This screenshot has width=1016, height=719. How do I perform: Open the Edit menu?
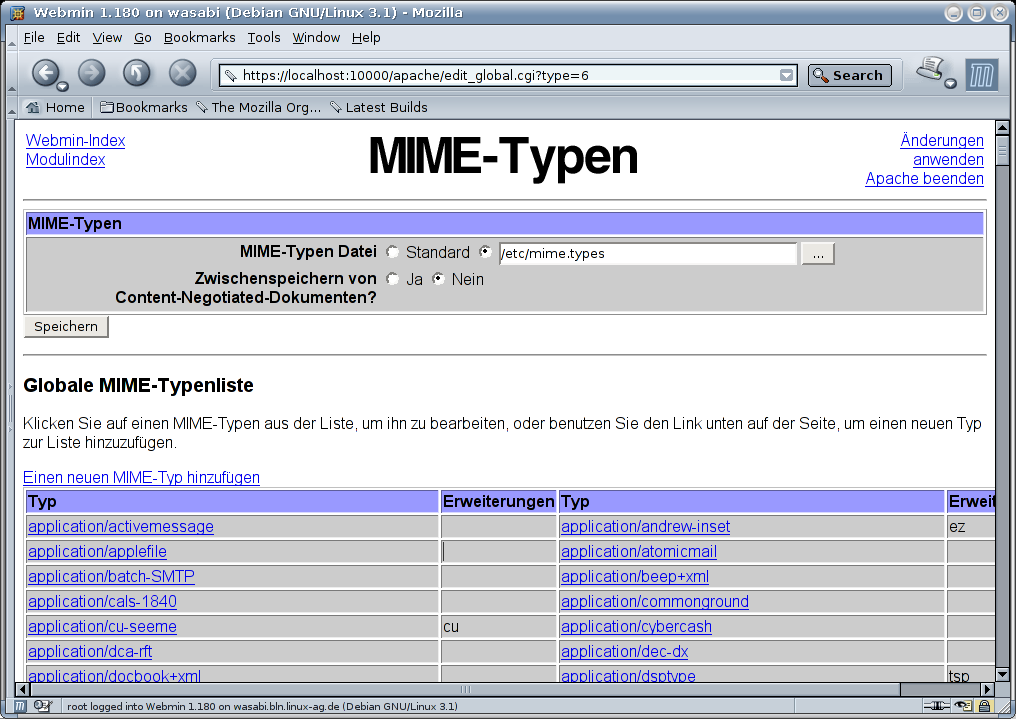pos(68,38)
